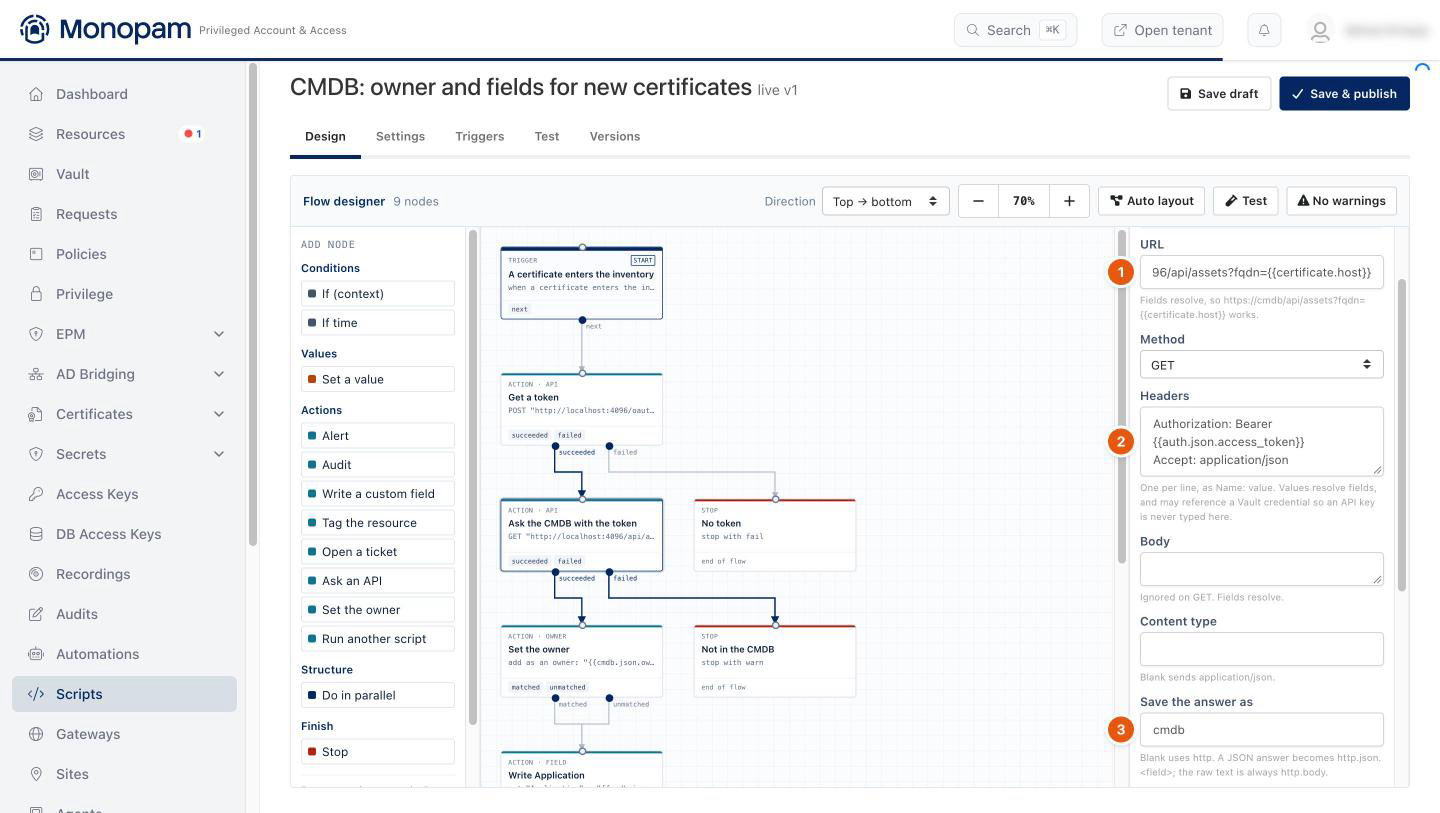Switch to the Triggers tab
Image resolution: width=1440 pixels, height=813 pixels.
tap(479, 136)
